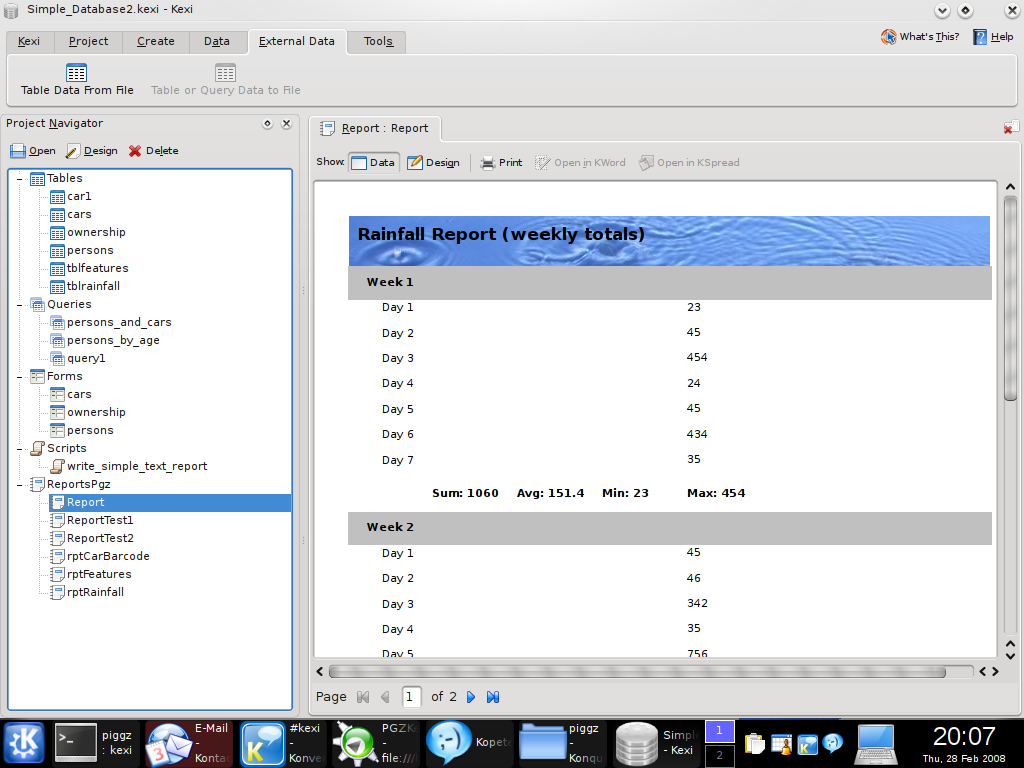The width and height of the screenshot is (1024, 768).
Task: Open the KDE application launcher menu
Action: click(24, 743)
